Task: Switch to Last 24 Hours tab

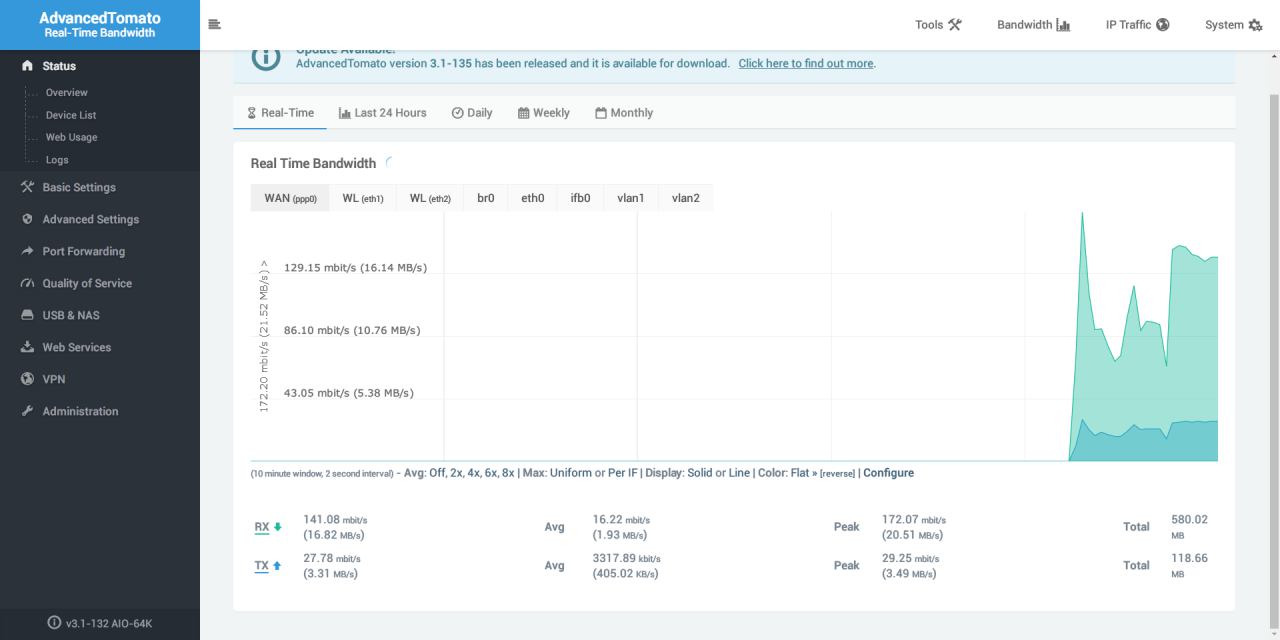Action: [383, 113]
